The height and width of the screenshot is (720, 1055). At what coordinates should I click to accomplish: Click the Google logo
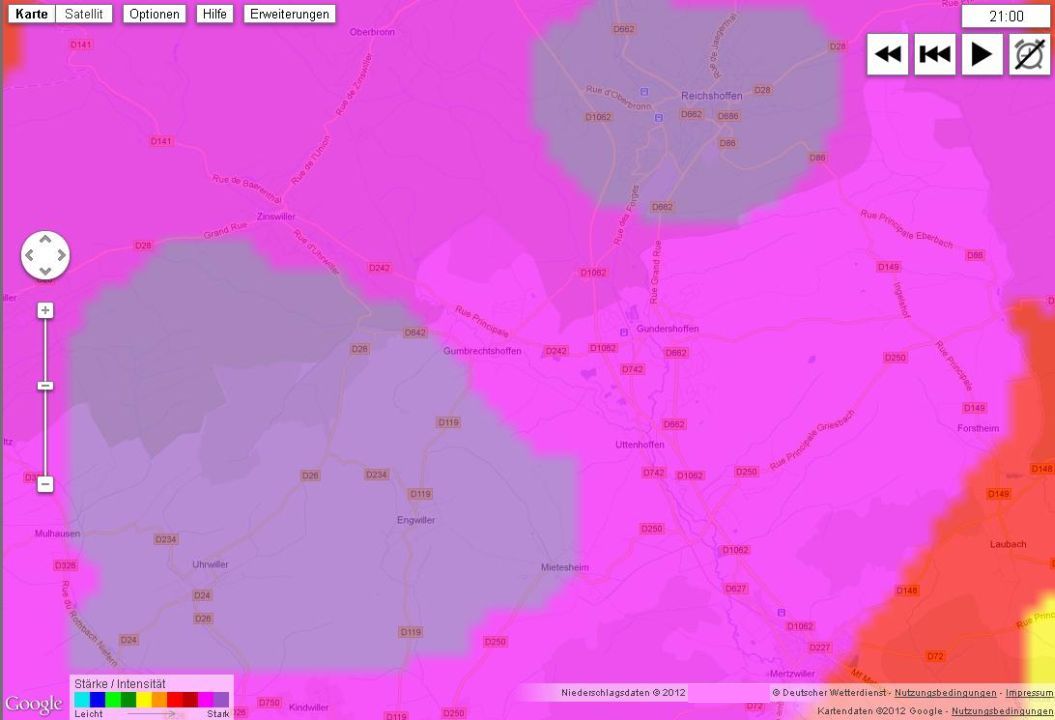[34, 704]
